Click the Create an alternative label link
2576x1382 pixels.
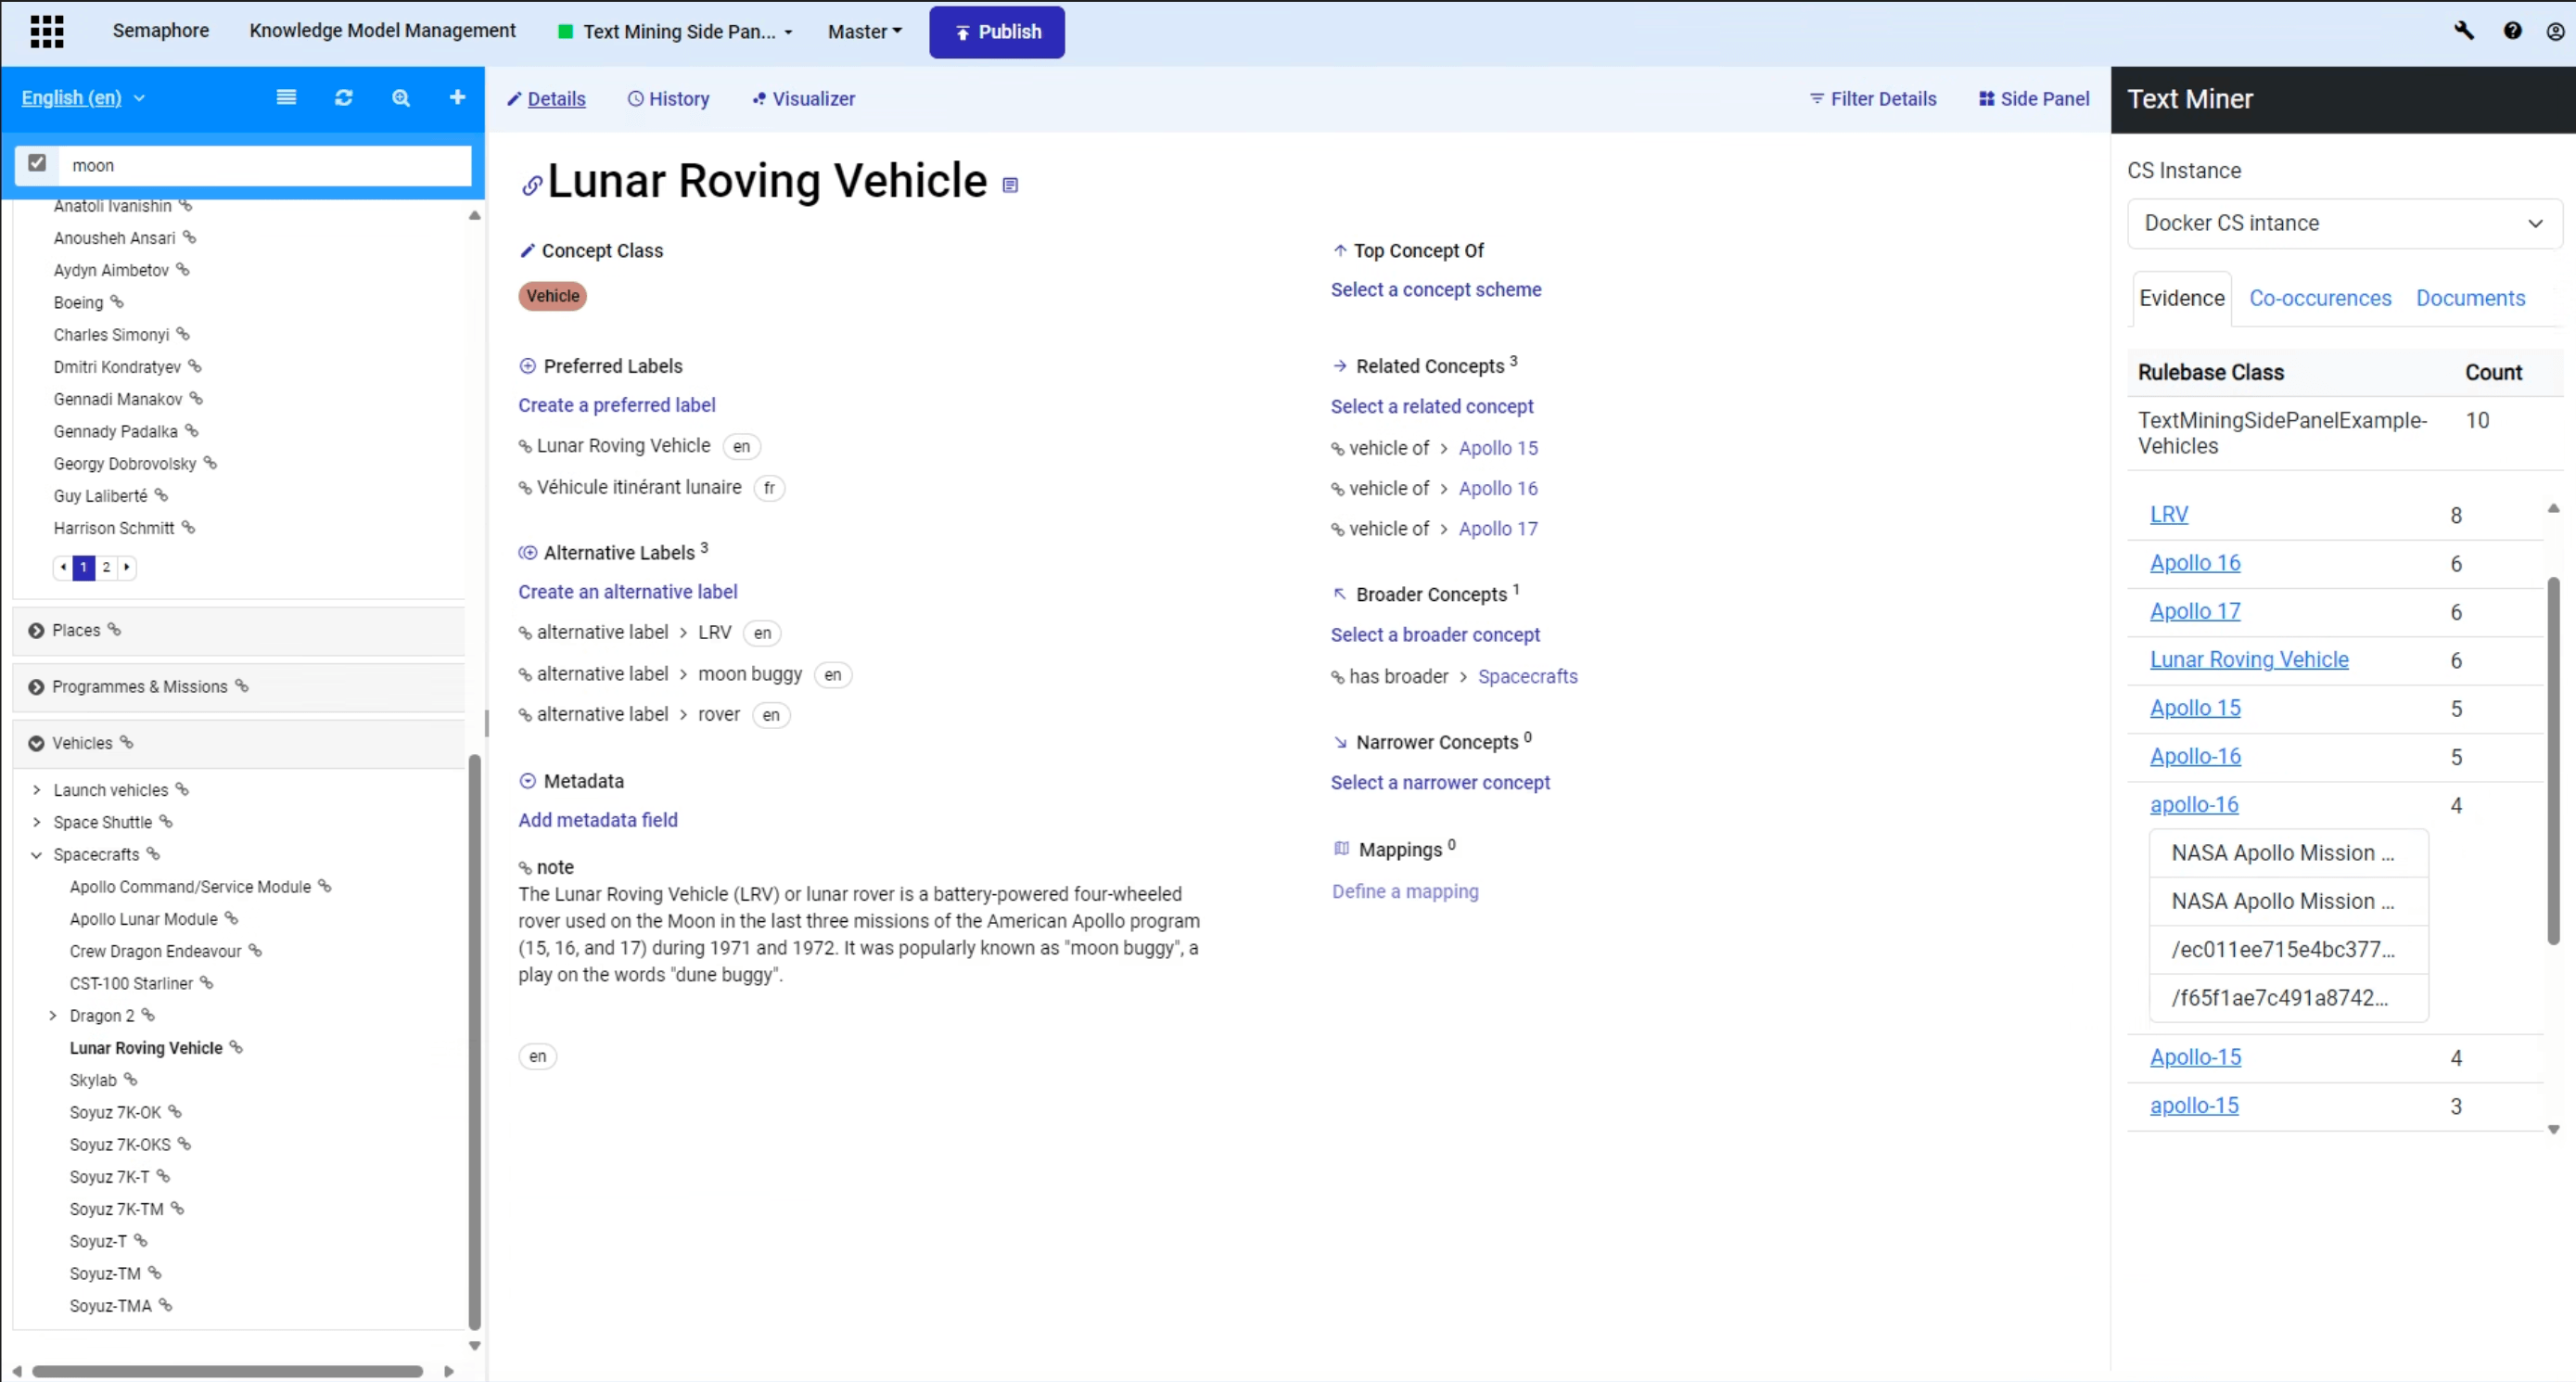point(627,592)
